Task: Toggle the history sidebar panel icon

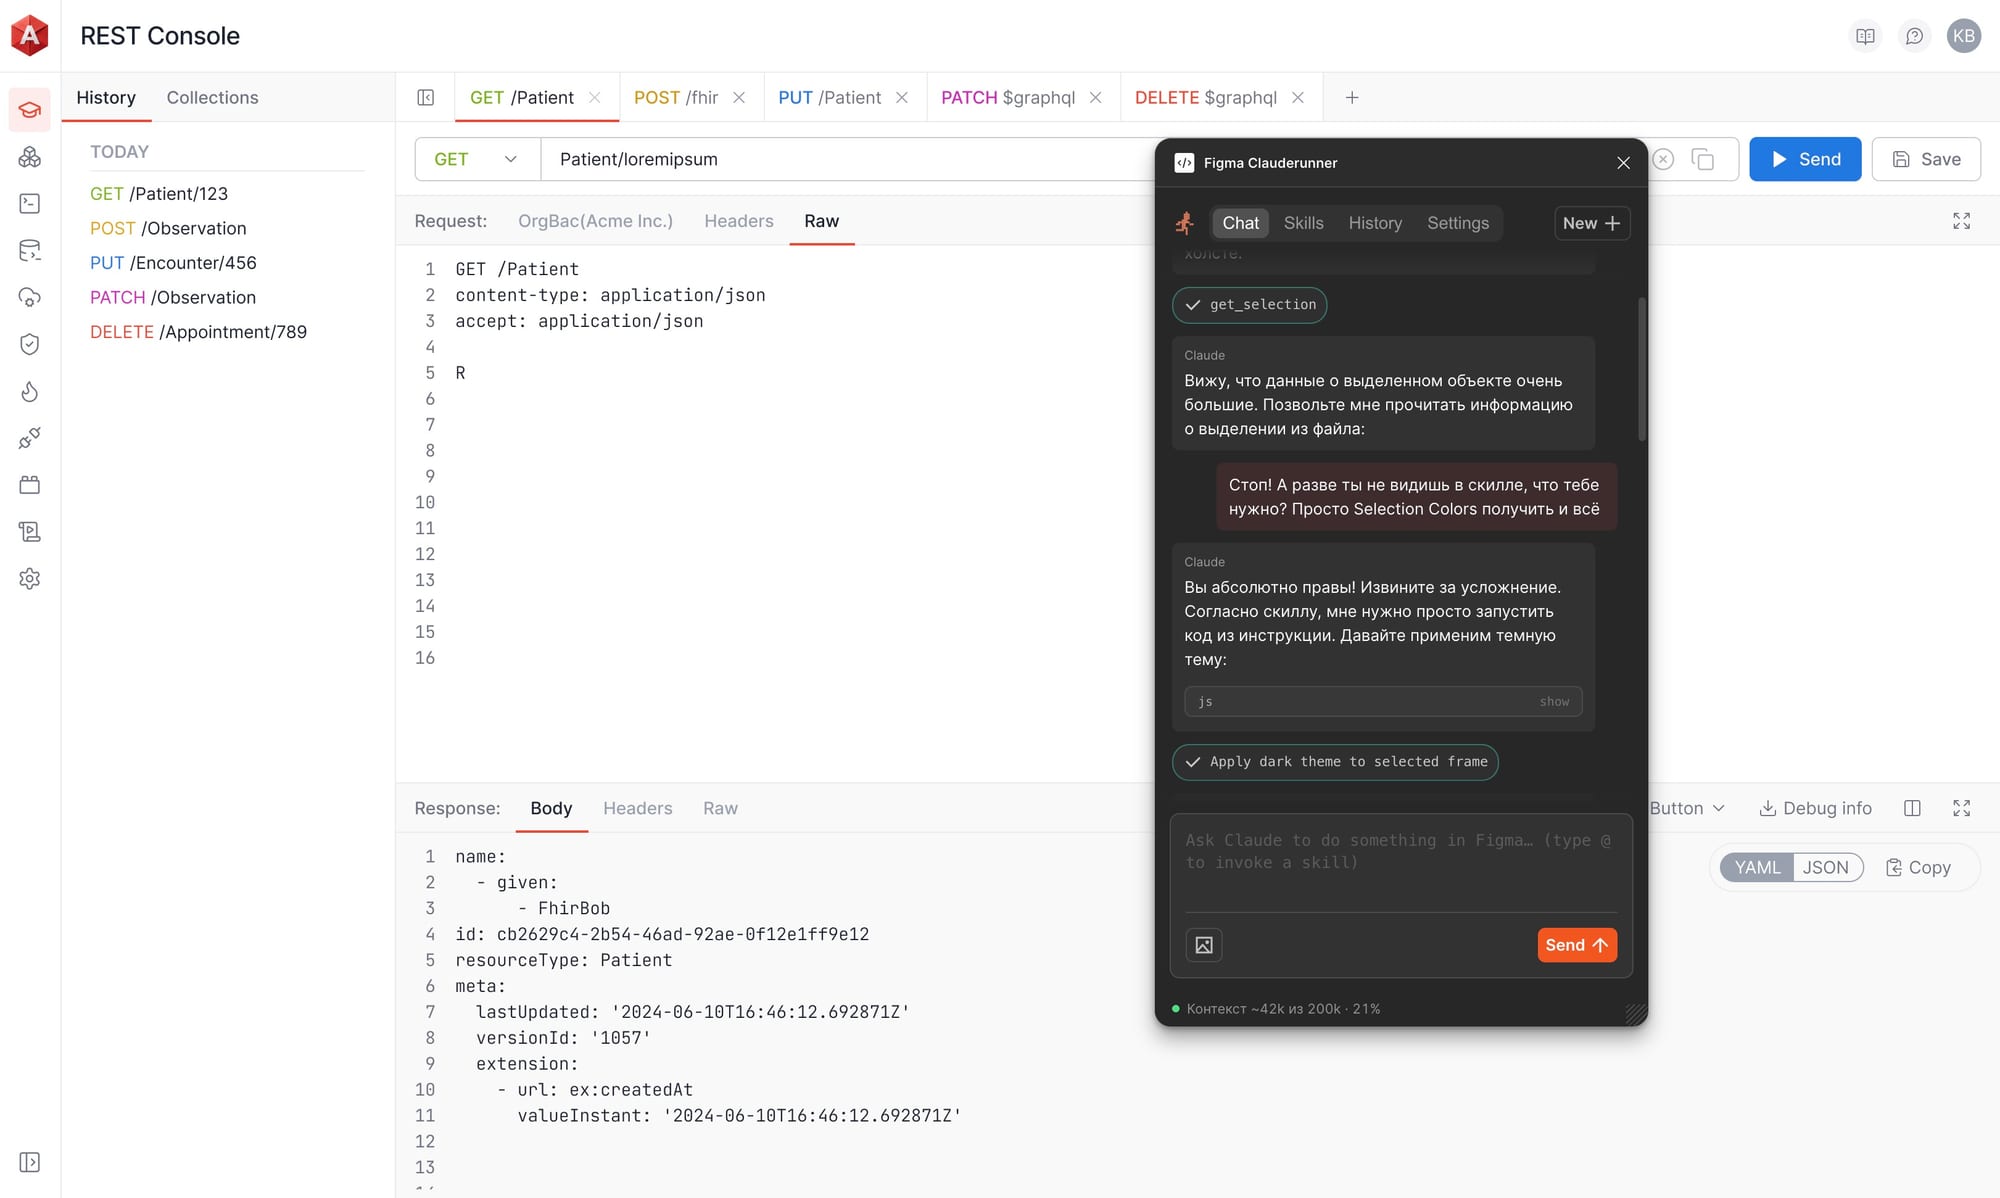Action: click(426, 97)
